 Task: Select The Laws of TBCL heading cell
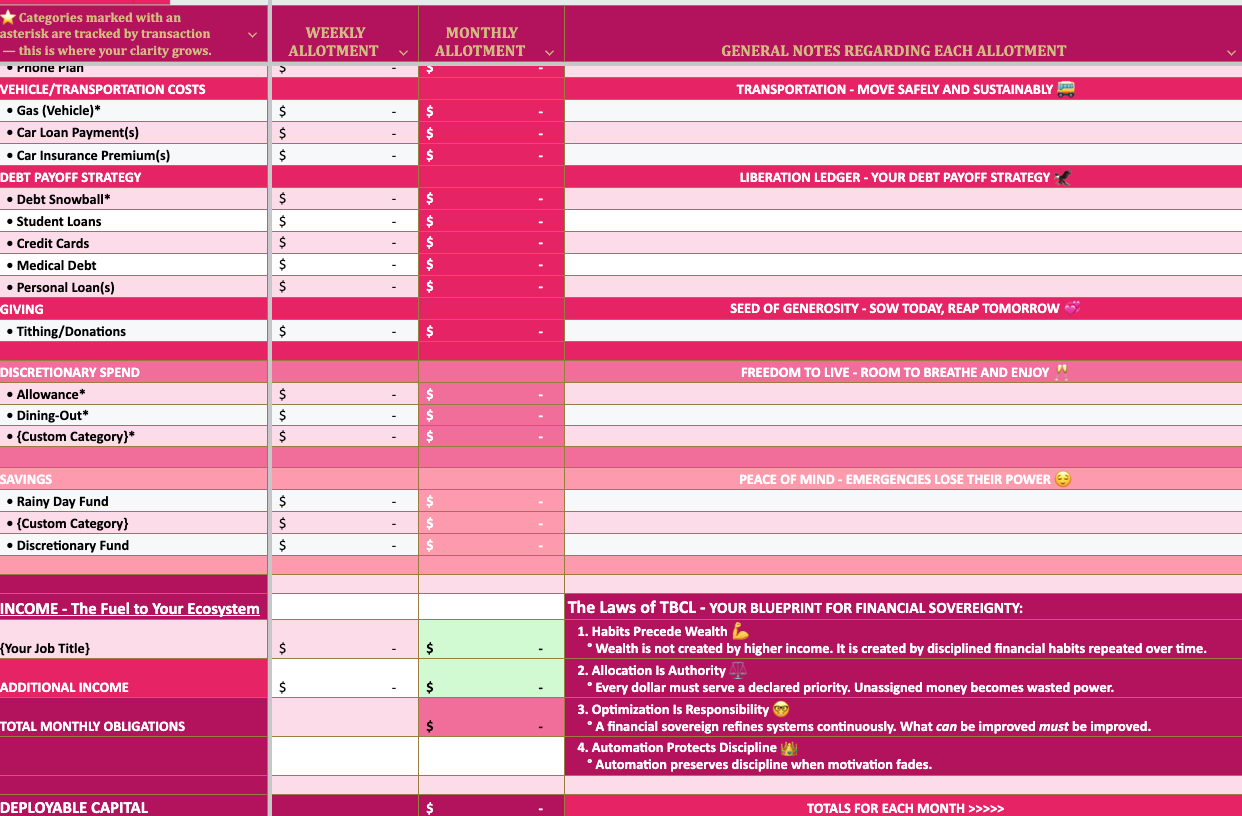[904, 607]
